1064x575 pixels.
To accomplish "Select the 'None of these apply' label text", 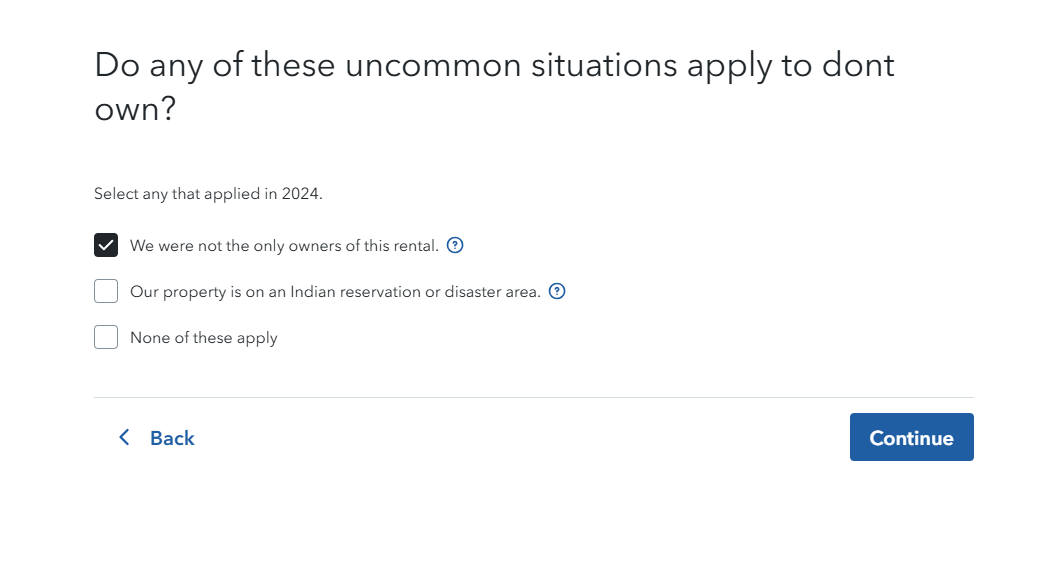I will click(204, 338).
